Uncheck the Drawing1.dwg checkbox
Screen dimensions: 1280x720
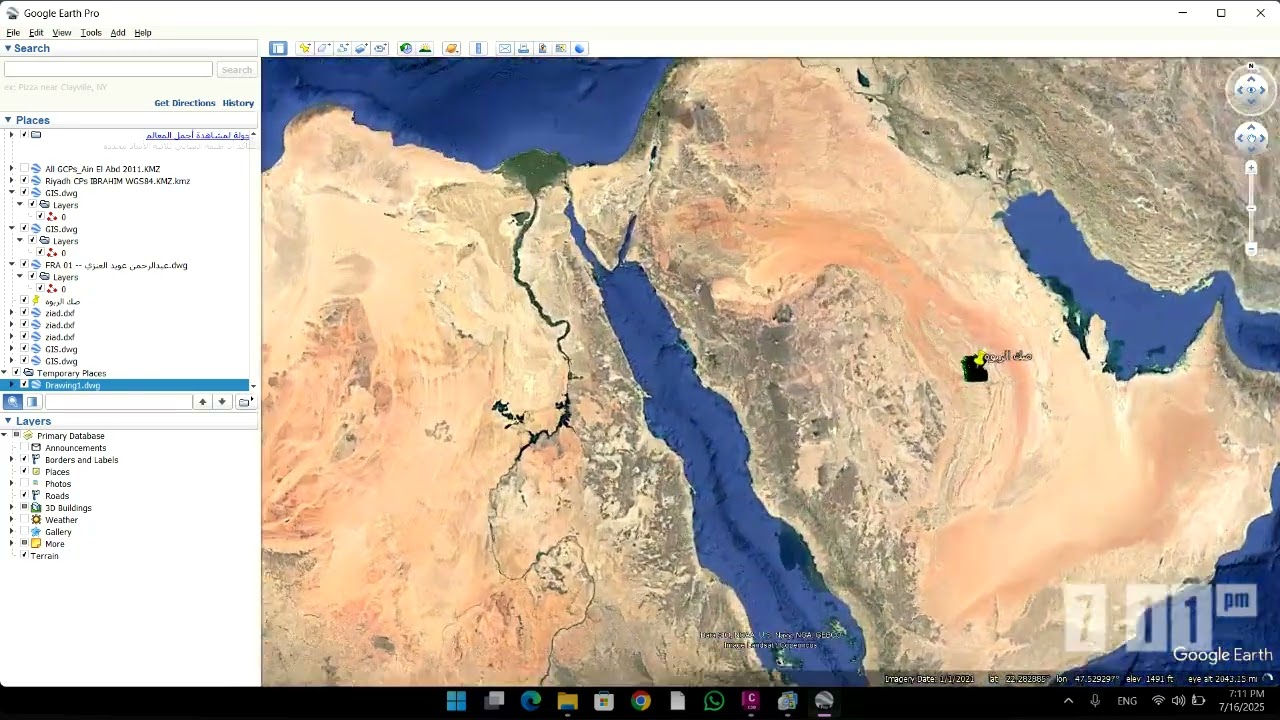tap(24, 385)
